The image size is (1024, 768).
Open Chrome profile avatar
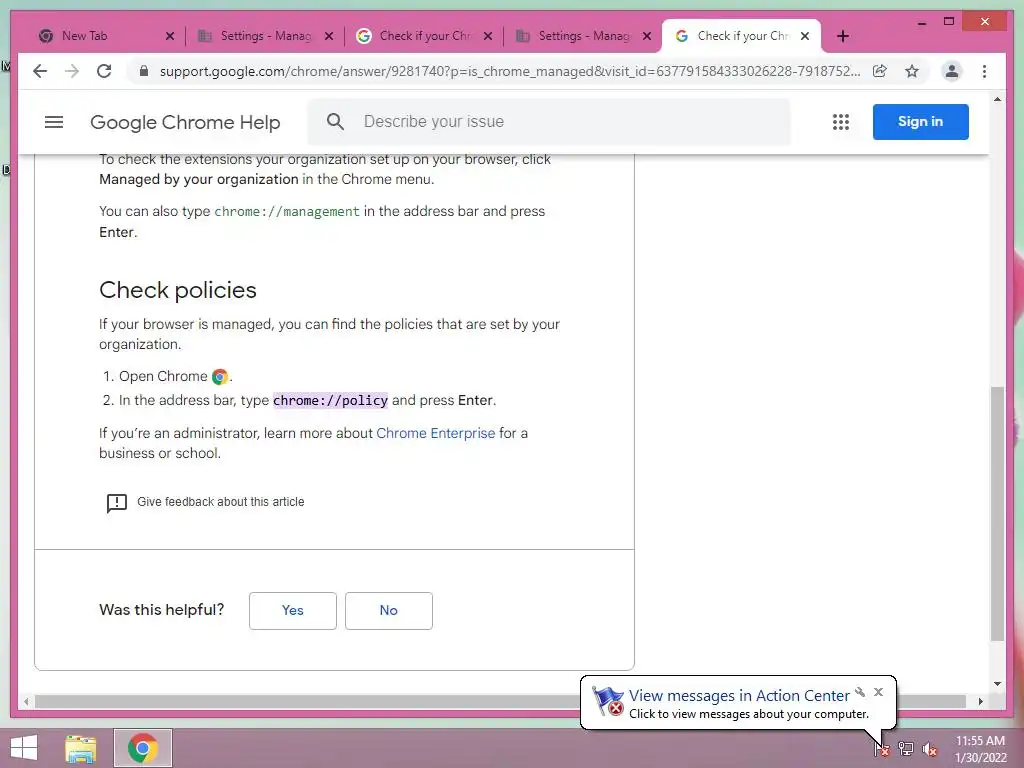pos(952,71)
